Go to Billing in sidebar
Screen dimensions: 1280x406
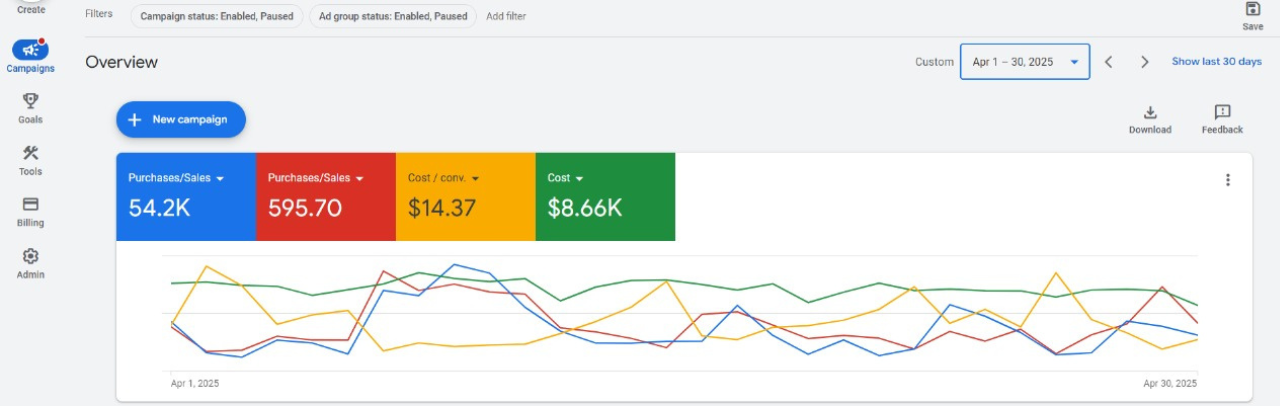pos(30,205)
